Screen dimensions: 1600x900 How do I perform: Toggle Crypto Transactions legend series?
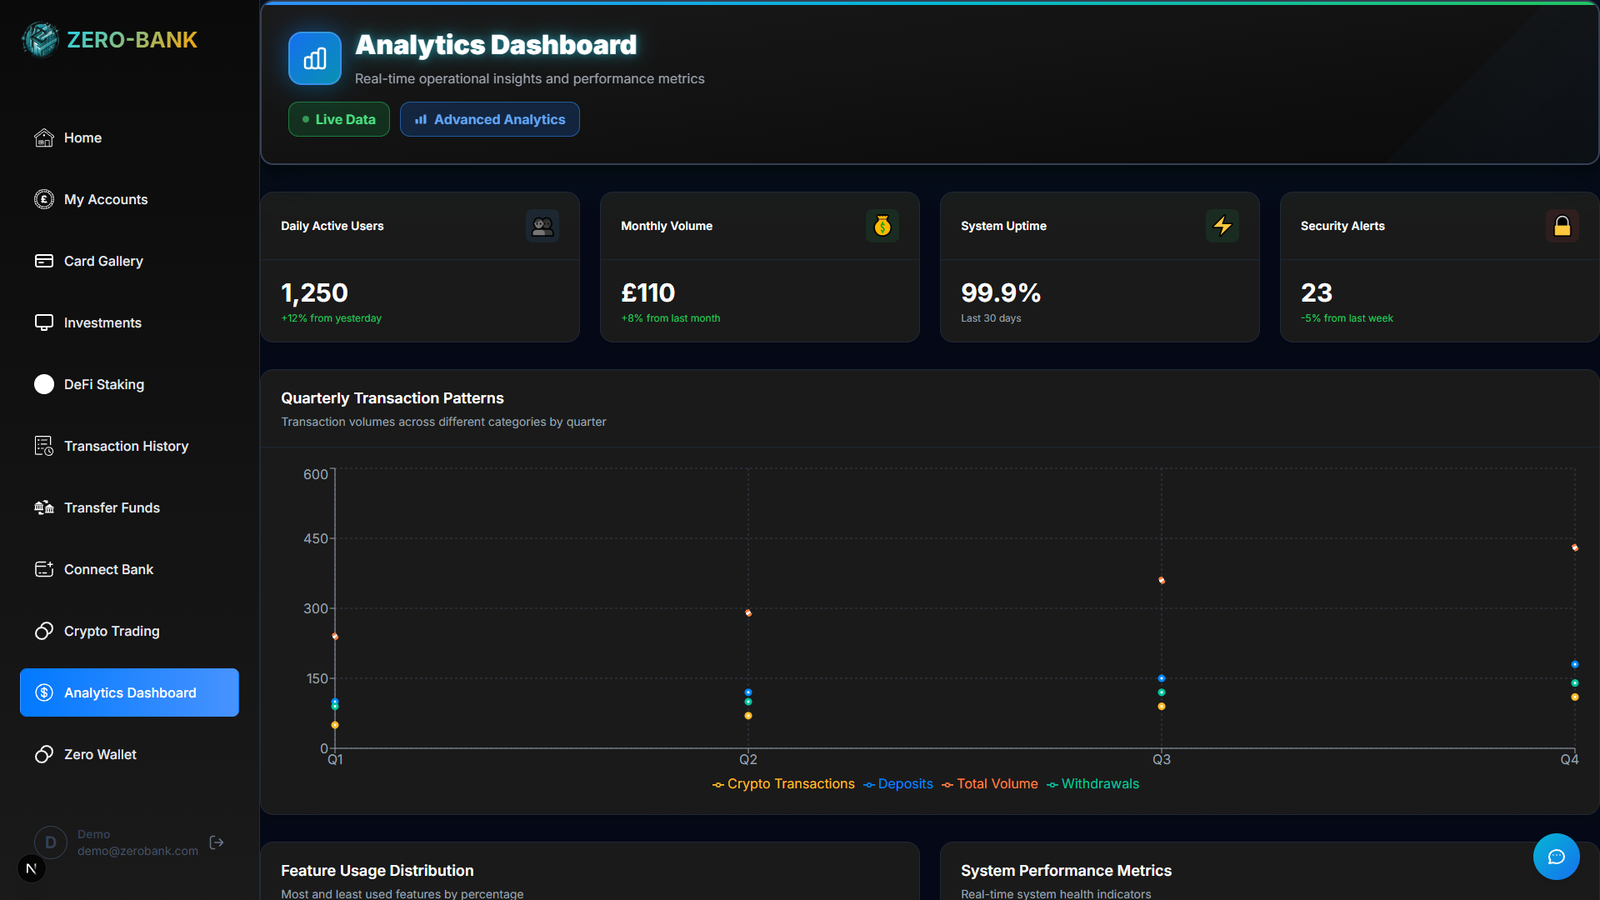pyautogui.click(x=783, y=784)
